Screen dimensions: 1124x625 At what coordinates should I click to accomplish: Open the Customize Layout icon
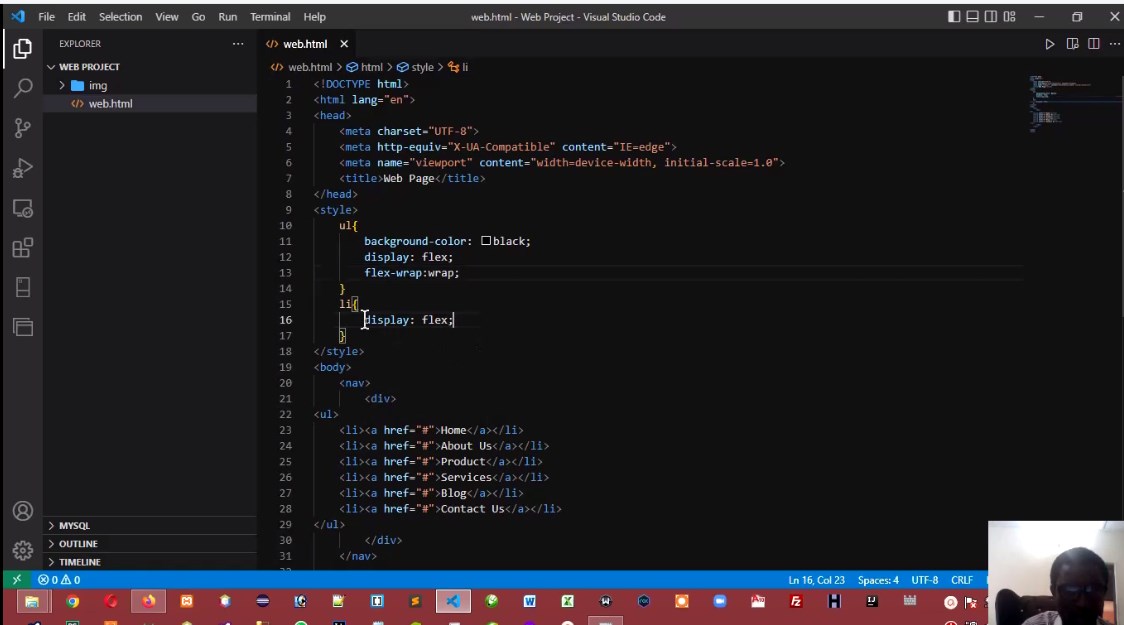click(1009, 16)
